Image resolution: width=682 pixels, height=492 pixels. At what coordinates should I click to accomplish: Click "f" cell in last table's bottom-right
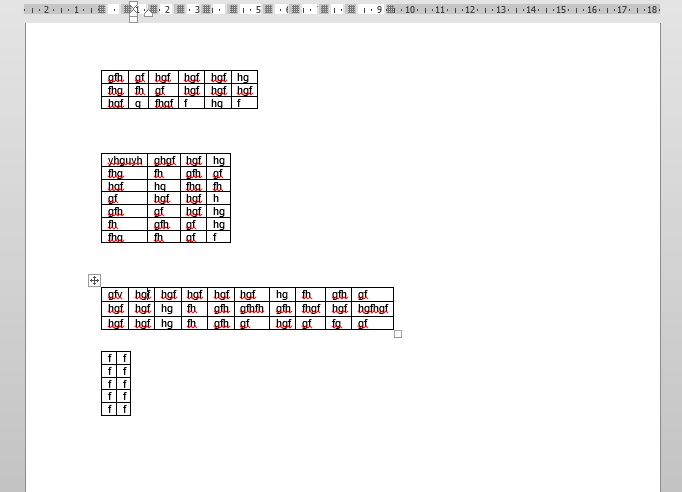tap(124, 409)
